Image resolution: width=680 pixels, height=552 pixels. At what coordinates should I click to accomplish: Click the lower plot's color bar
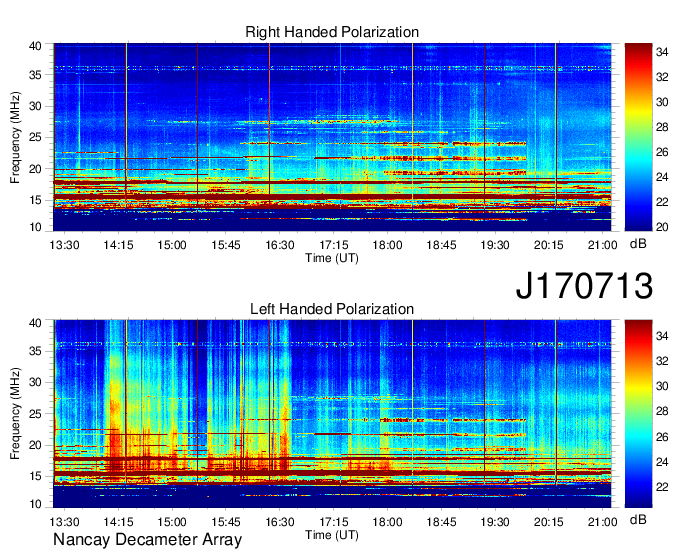638,414
